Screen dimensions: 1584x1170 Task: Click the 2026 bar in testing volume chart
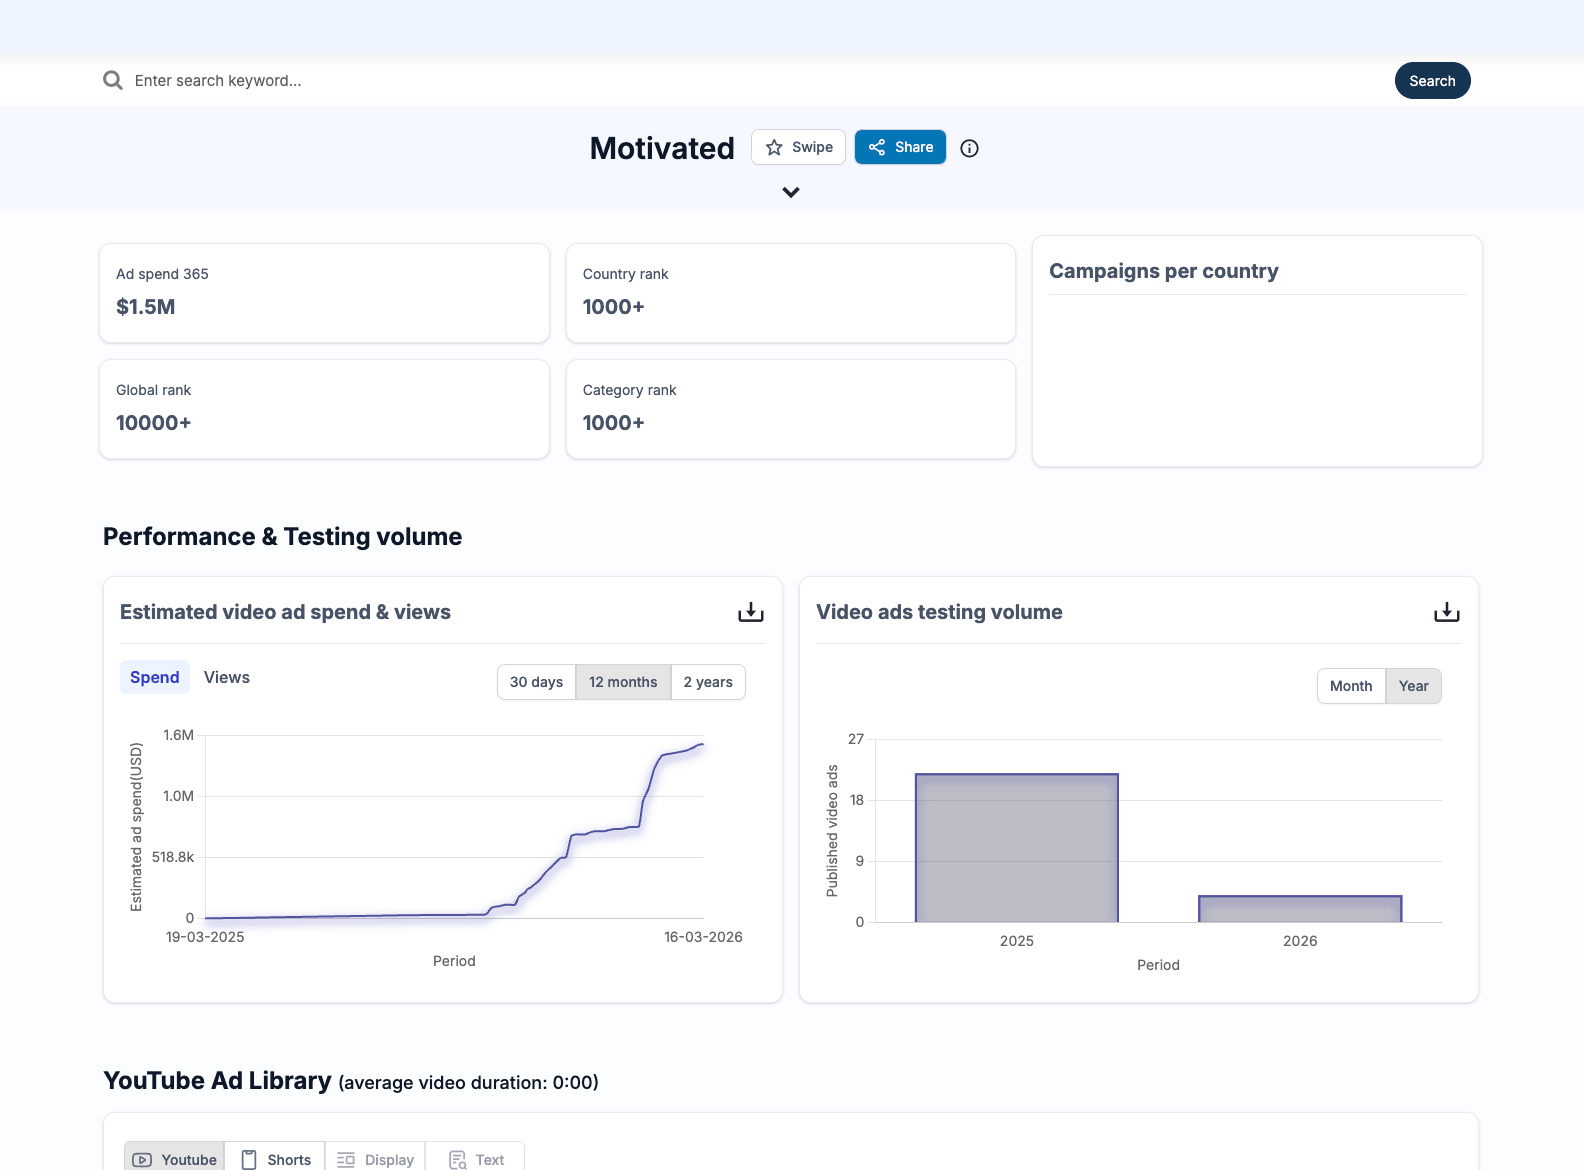[1300, 909]
